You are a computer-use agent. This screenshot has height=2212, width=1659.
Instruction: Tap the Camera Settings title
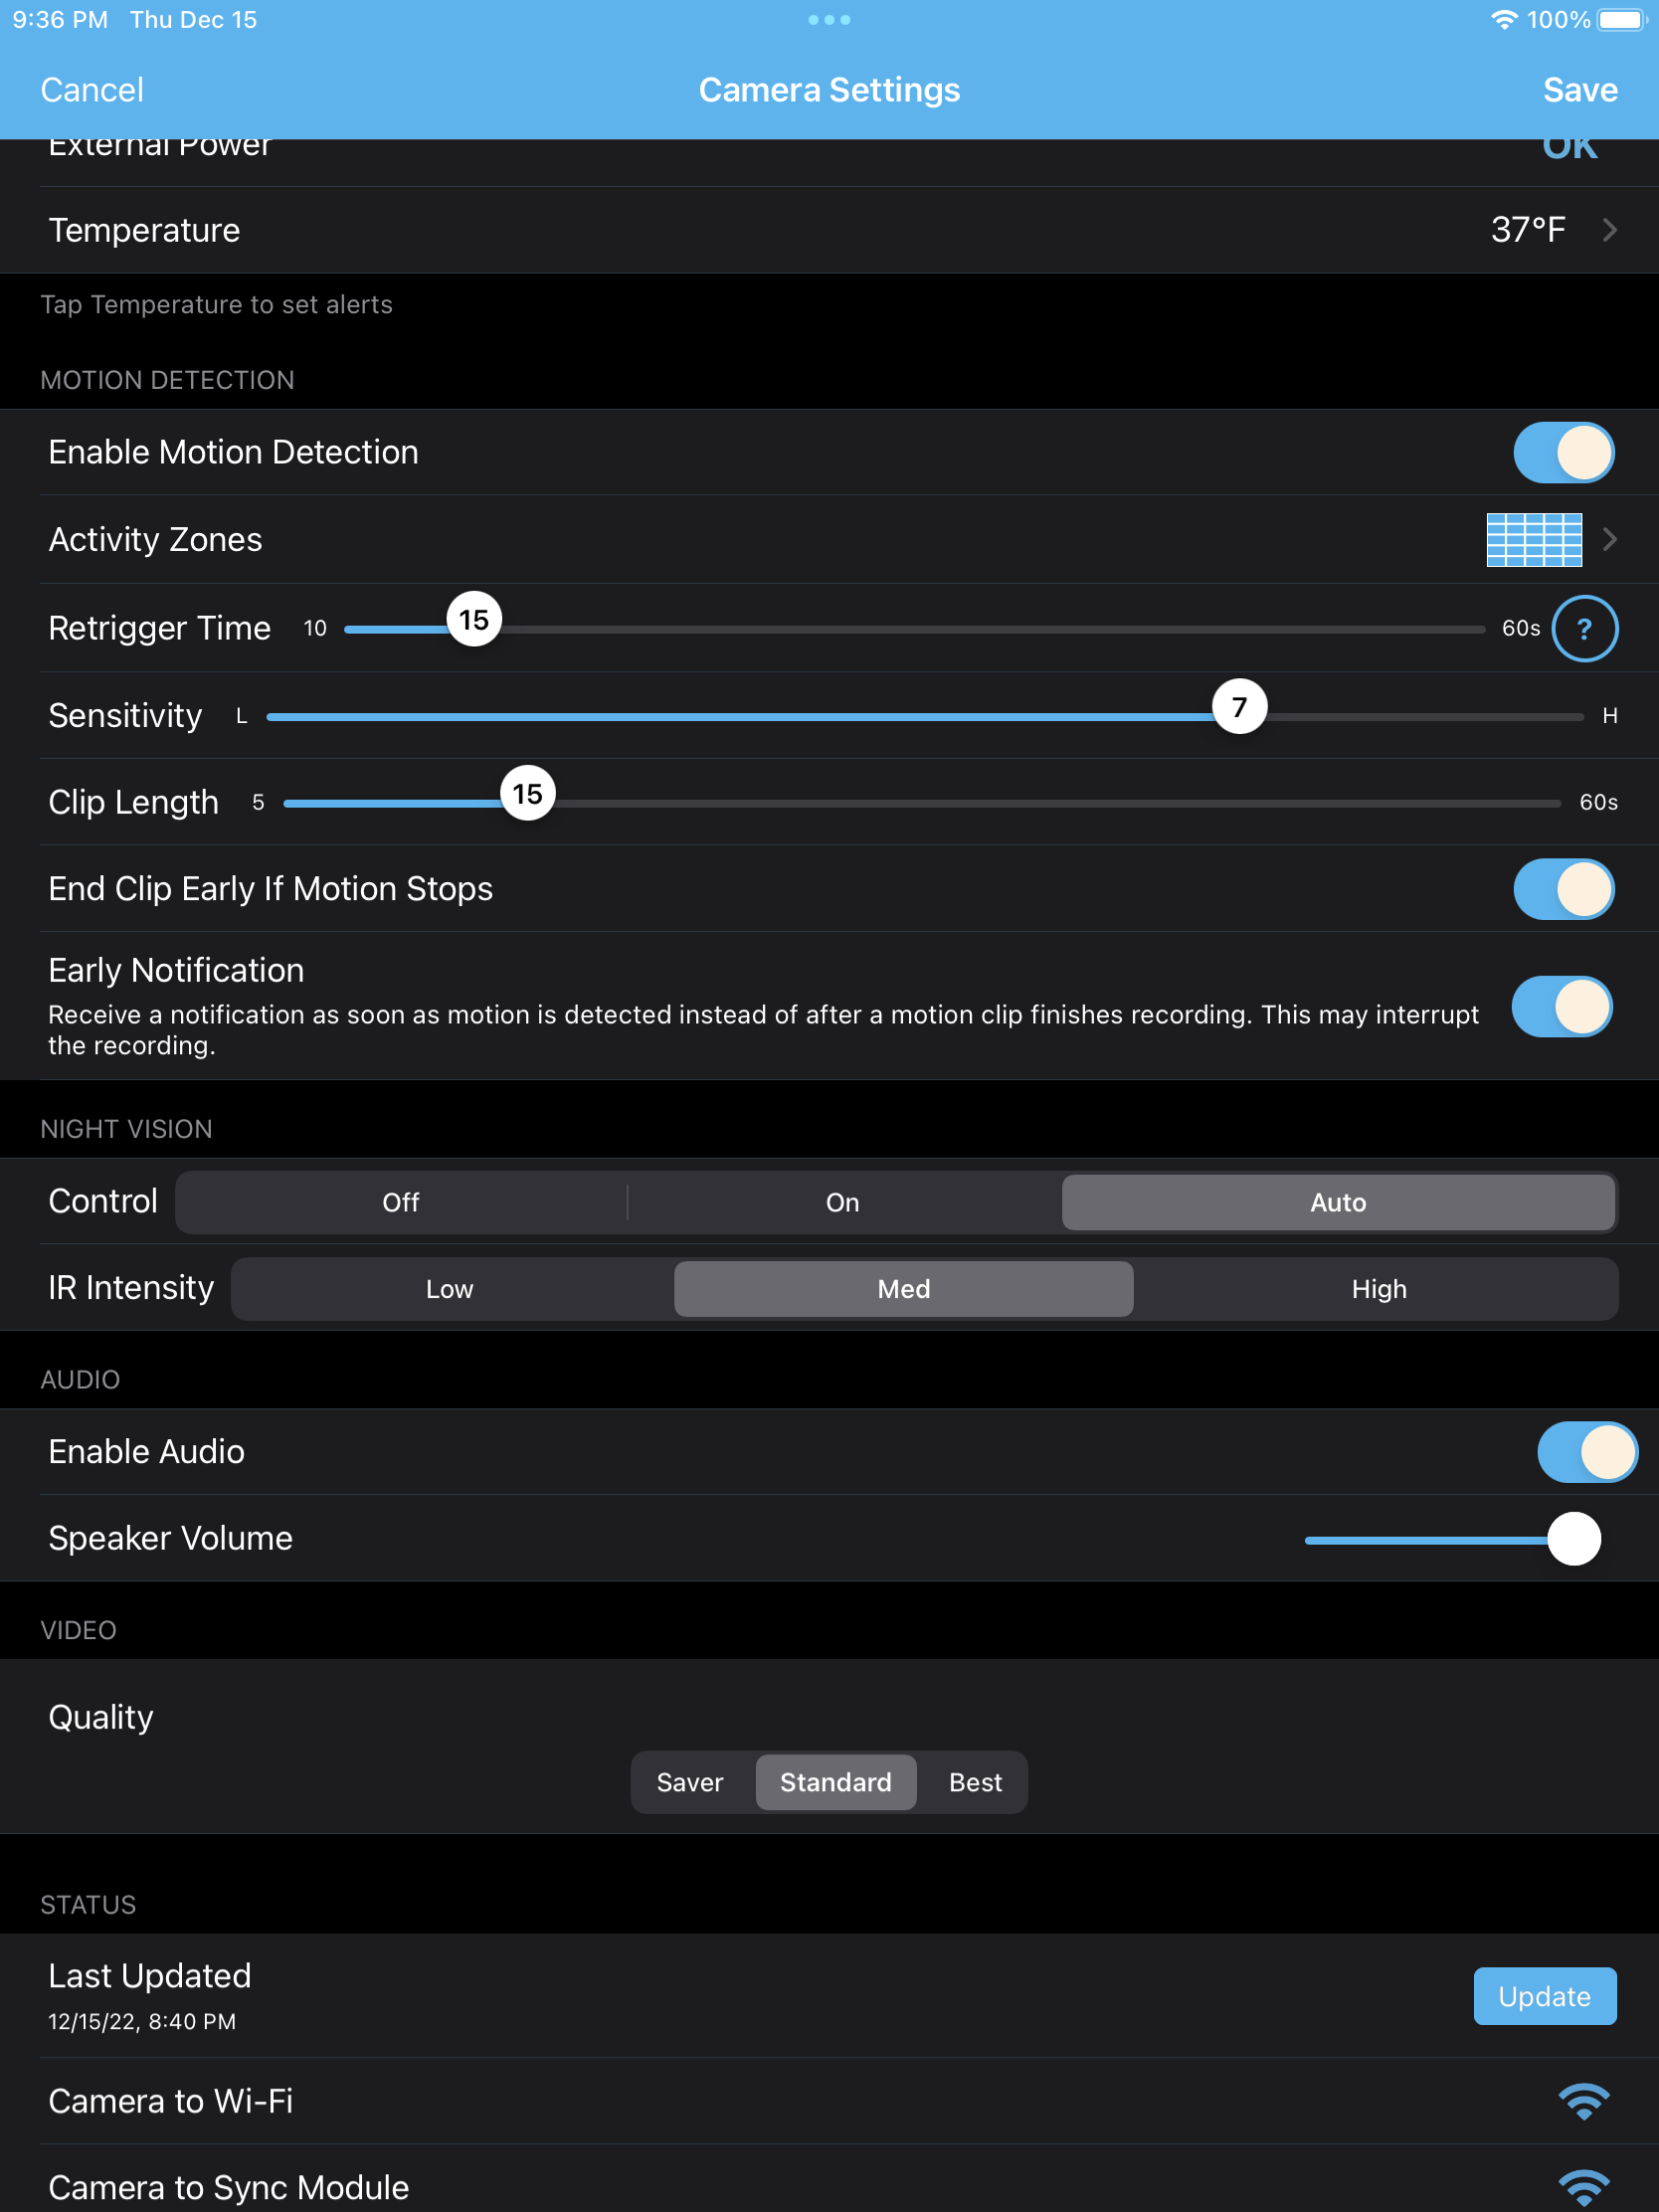pos(829,90)
